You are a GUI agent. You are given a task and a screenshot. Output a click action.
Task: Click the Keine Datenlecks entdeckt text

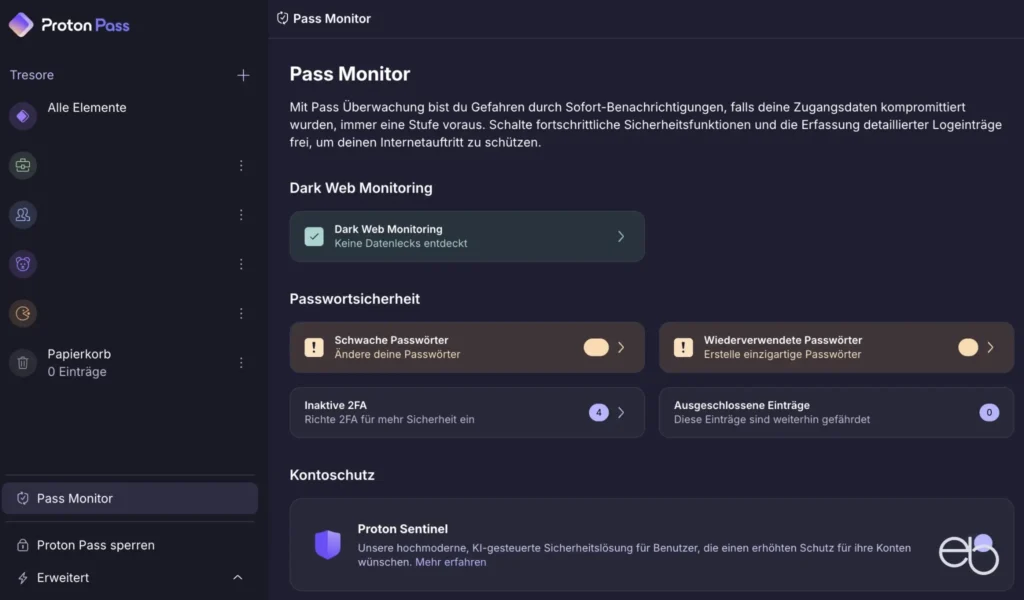[x=401, y=244]
